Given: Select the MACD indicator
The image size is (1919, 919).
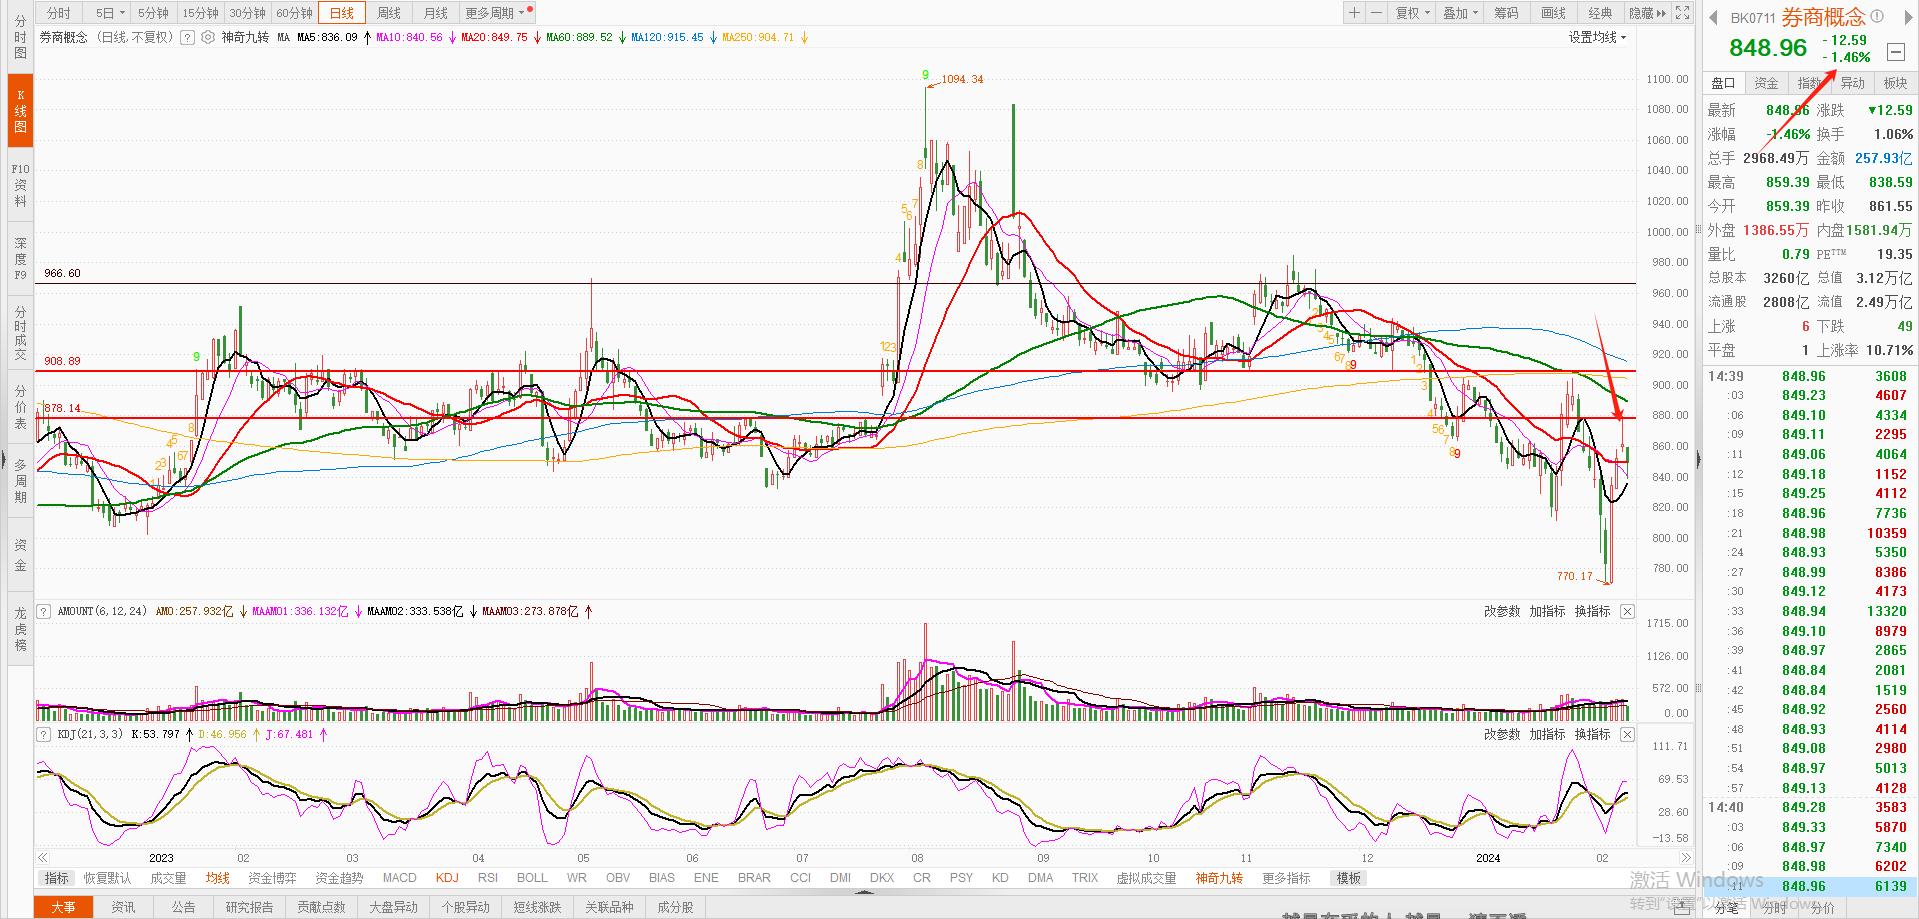Looking at the screenshot, I should click(x=399, y=878).
